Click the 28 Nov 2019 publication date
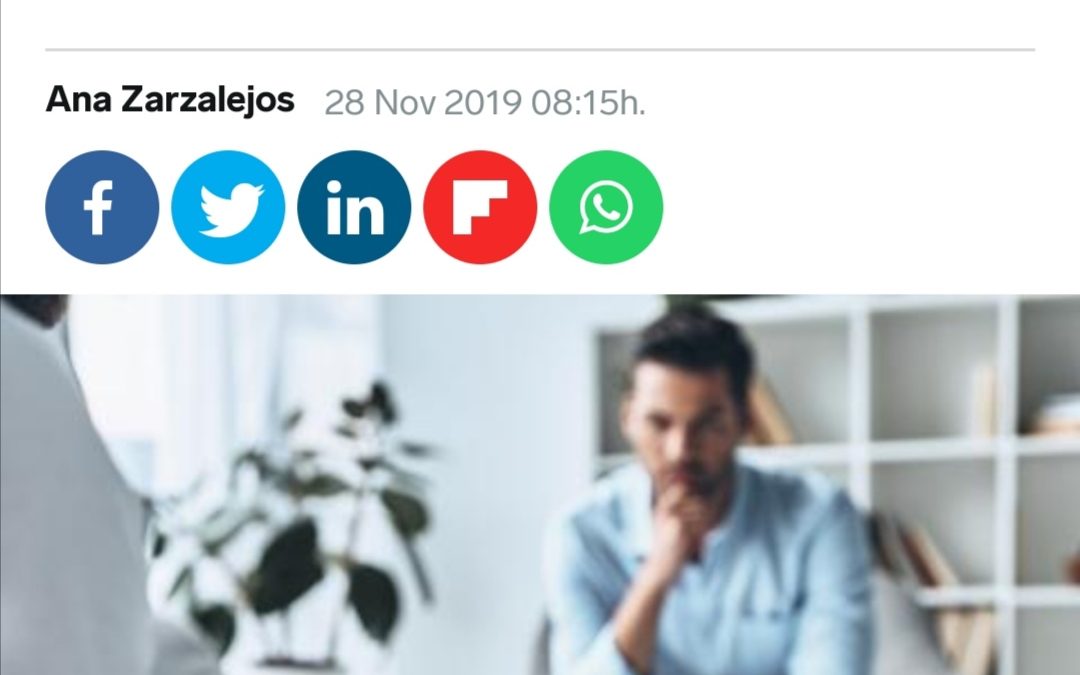 pos(423,103)
